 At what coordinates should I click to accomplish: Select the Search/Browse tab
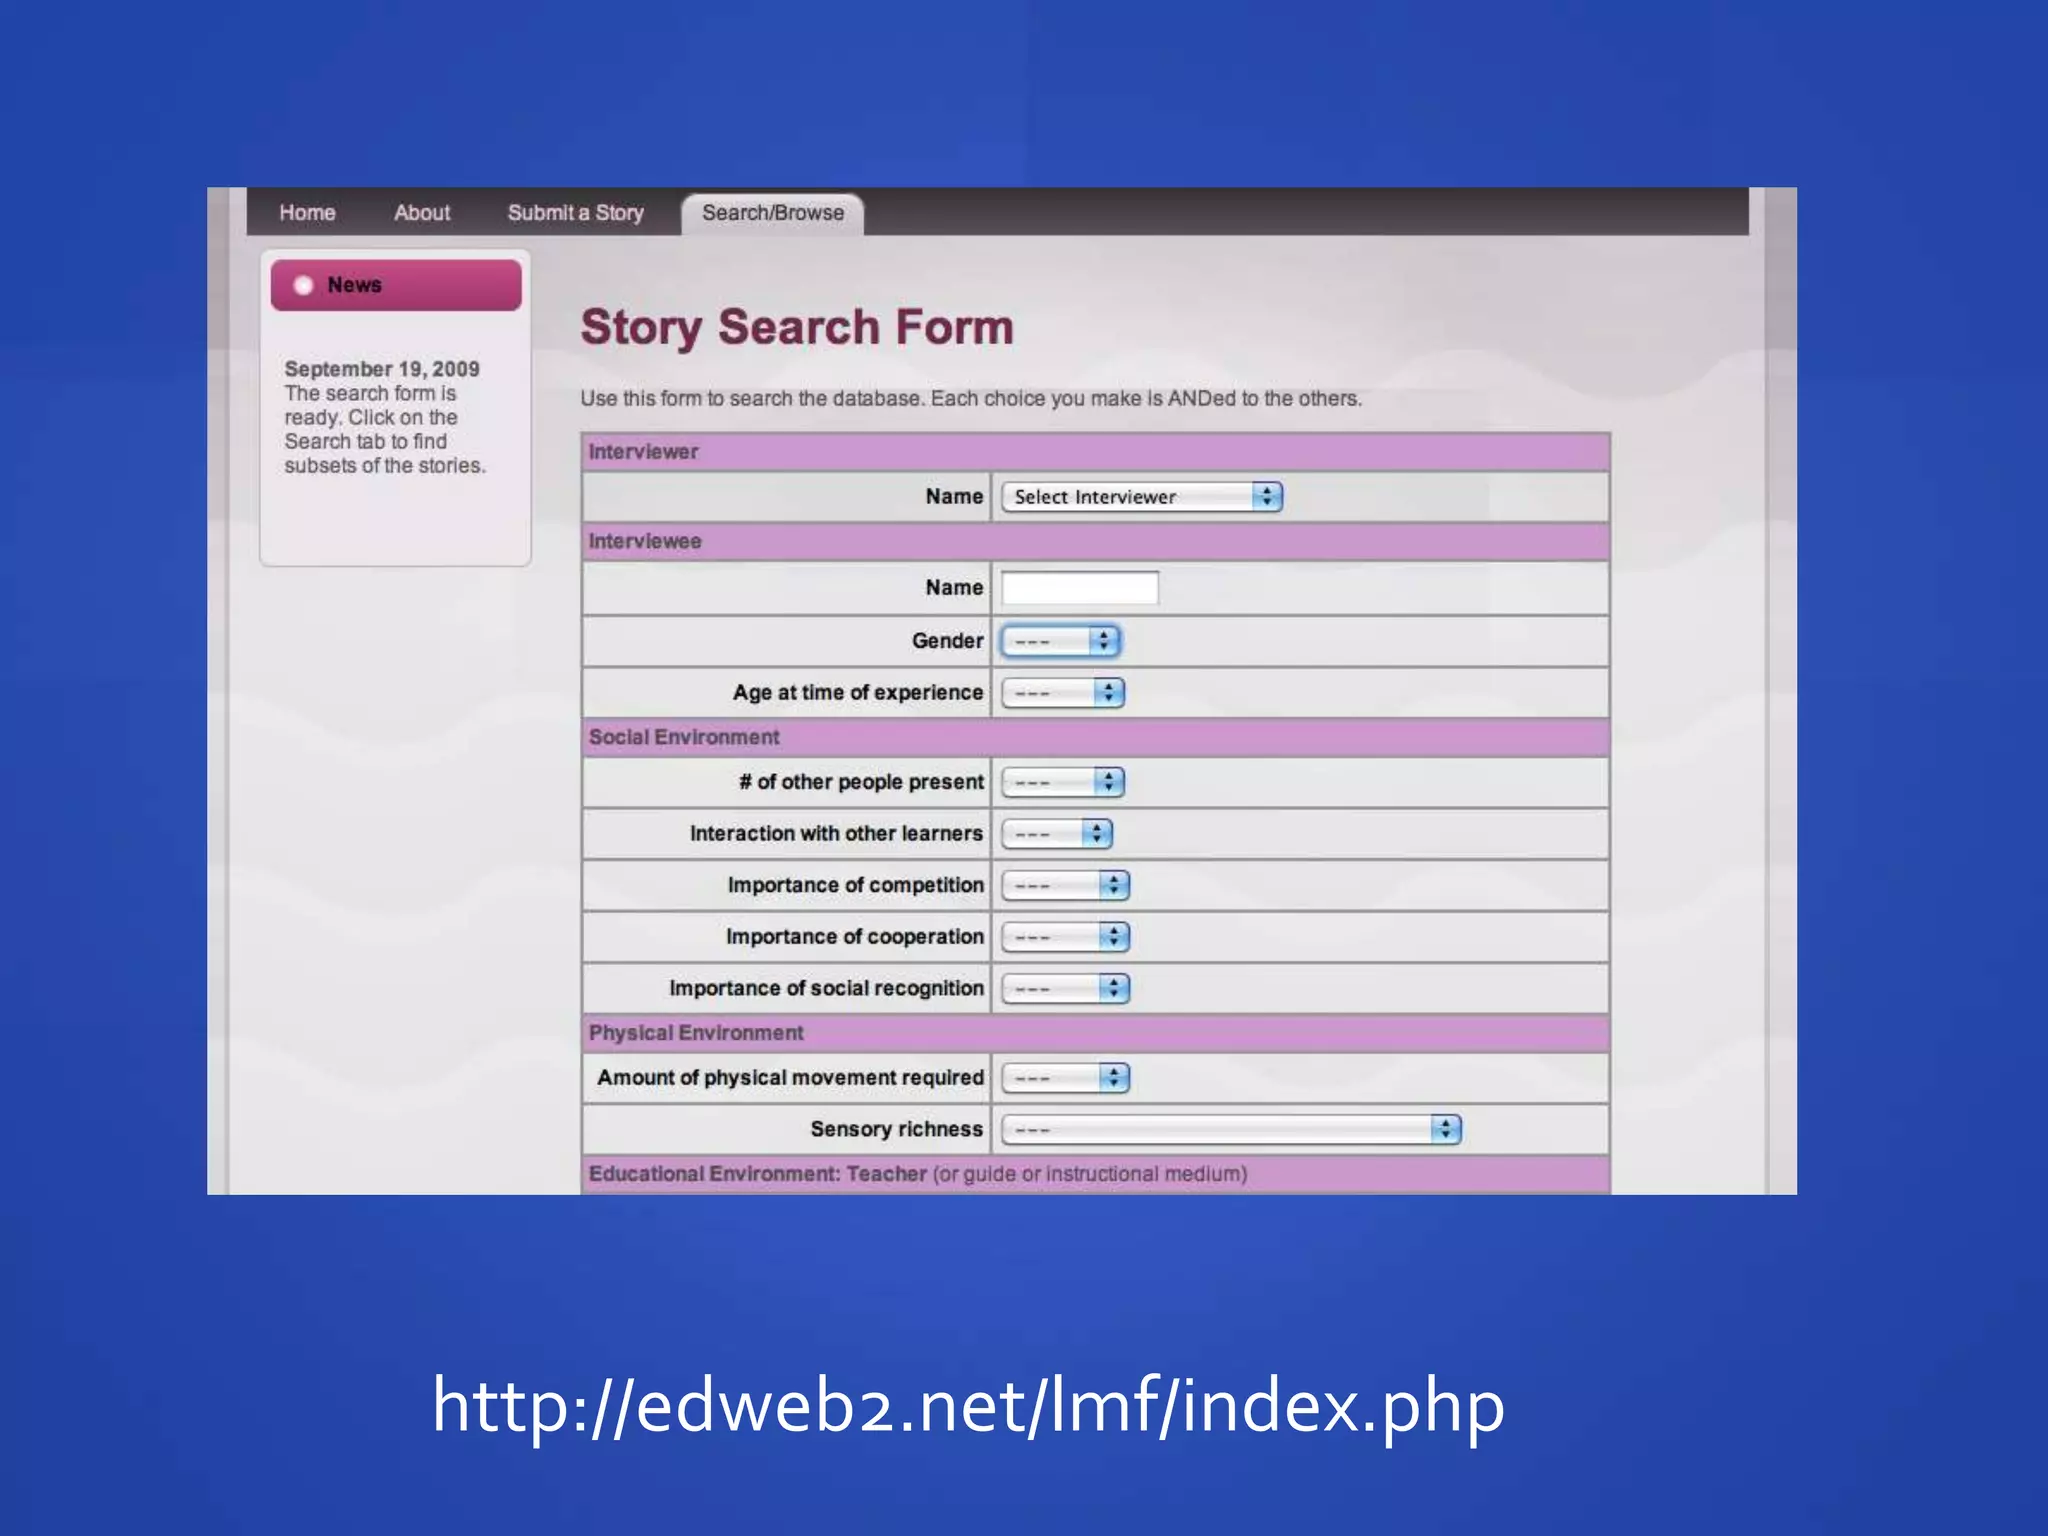(x=772, y=213)
